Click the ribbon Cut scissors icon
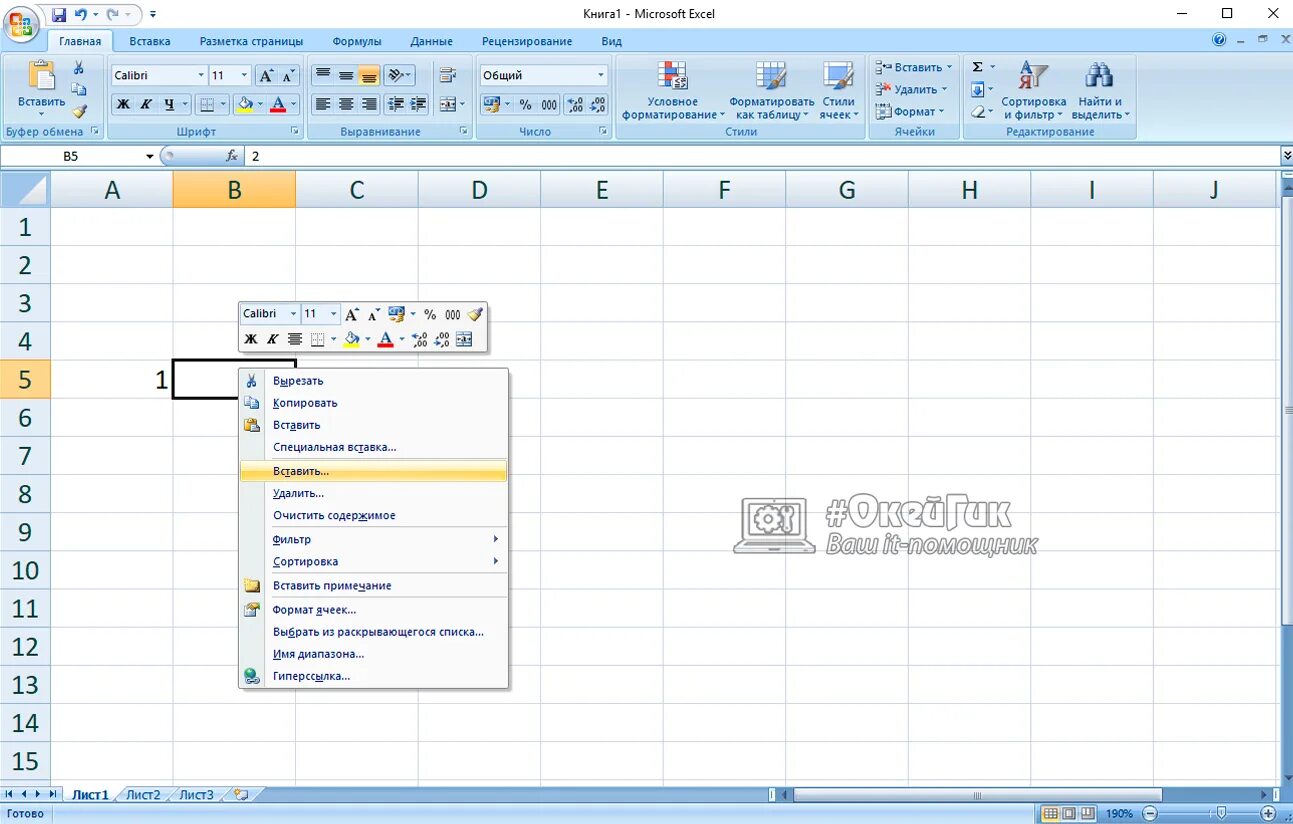This screenshot has width=1293, height=824. coord(78,68)
